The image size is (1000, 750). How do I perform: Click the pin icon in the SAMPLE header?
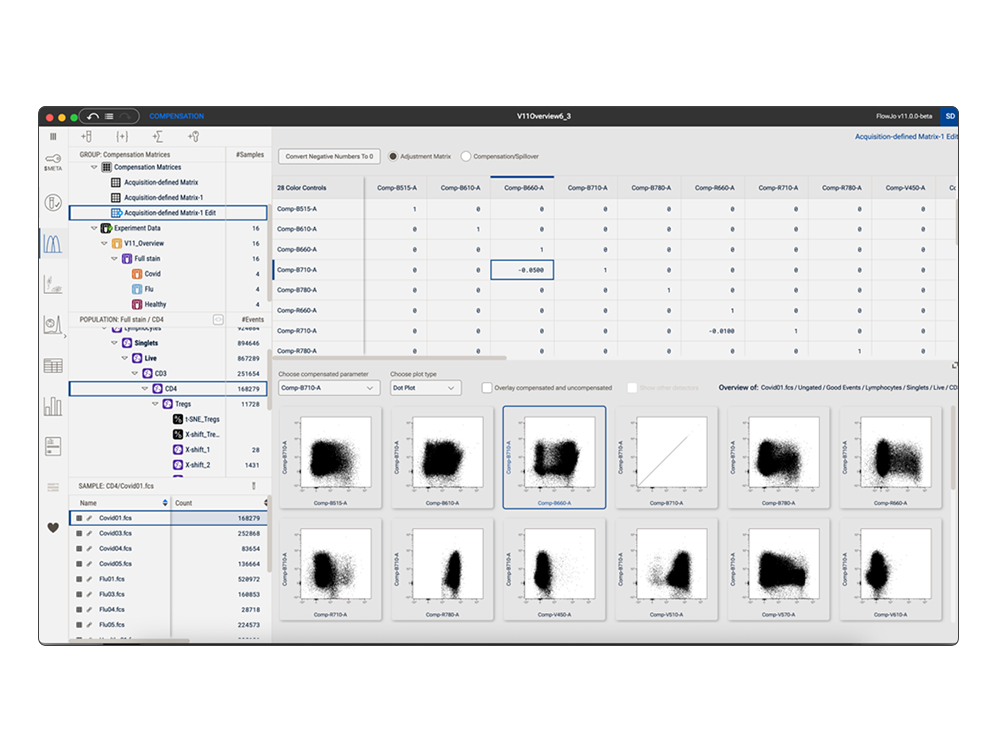click(x=254, y=486)
